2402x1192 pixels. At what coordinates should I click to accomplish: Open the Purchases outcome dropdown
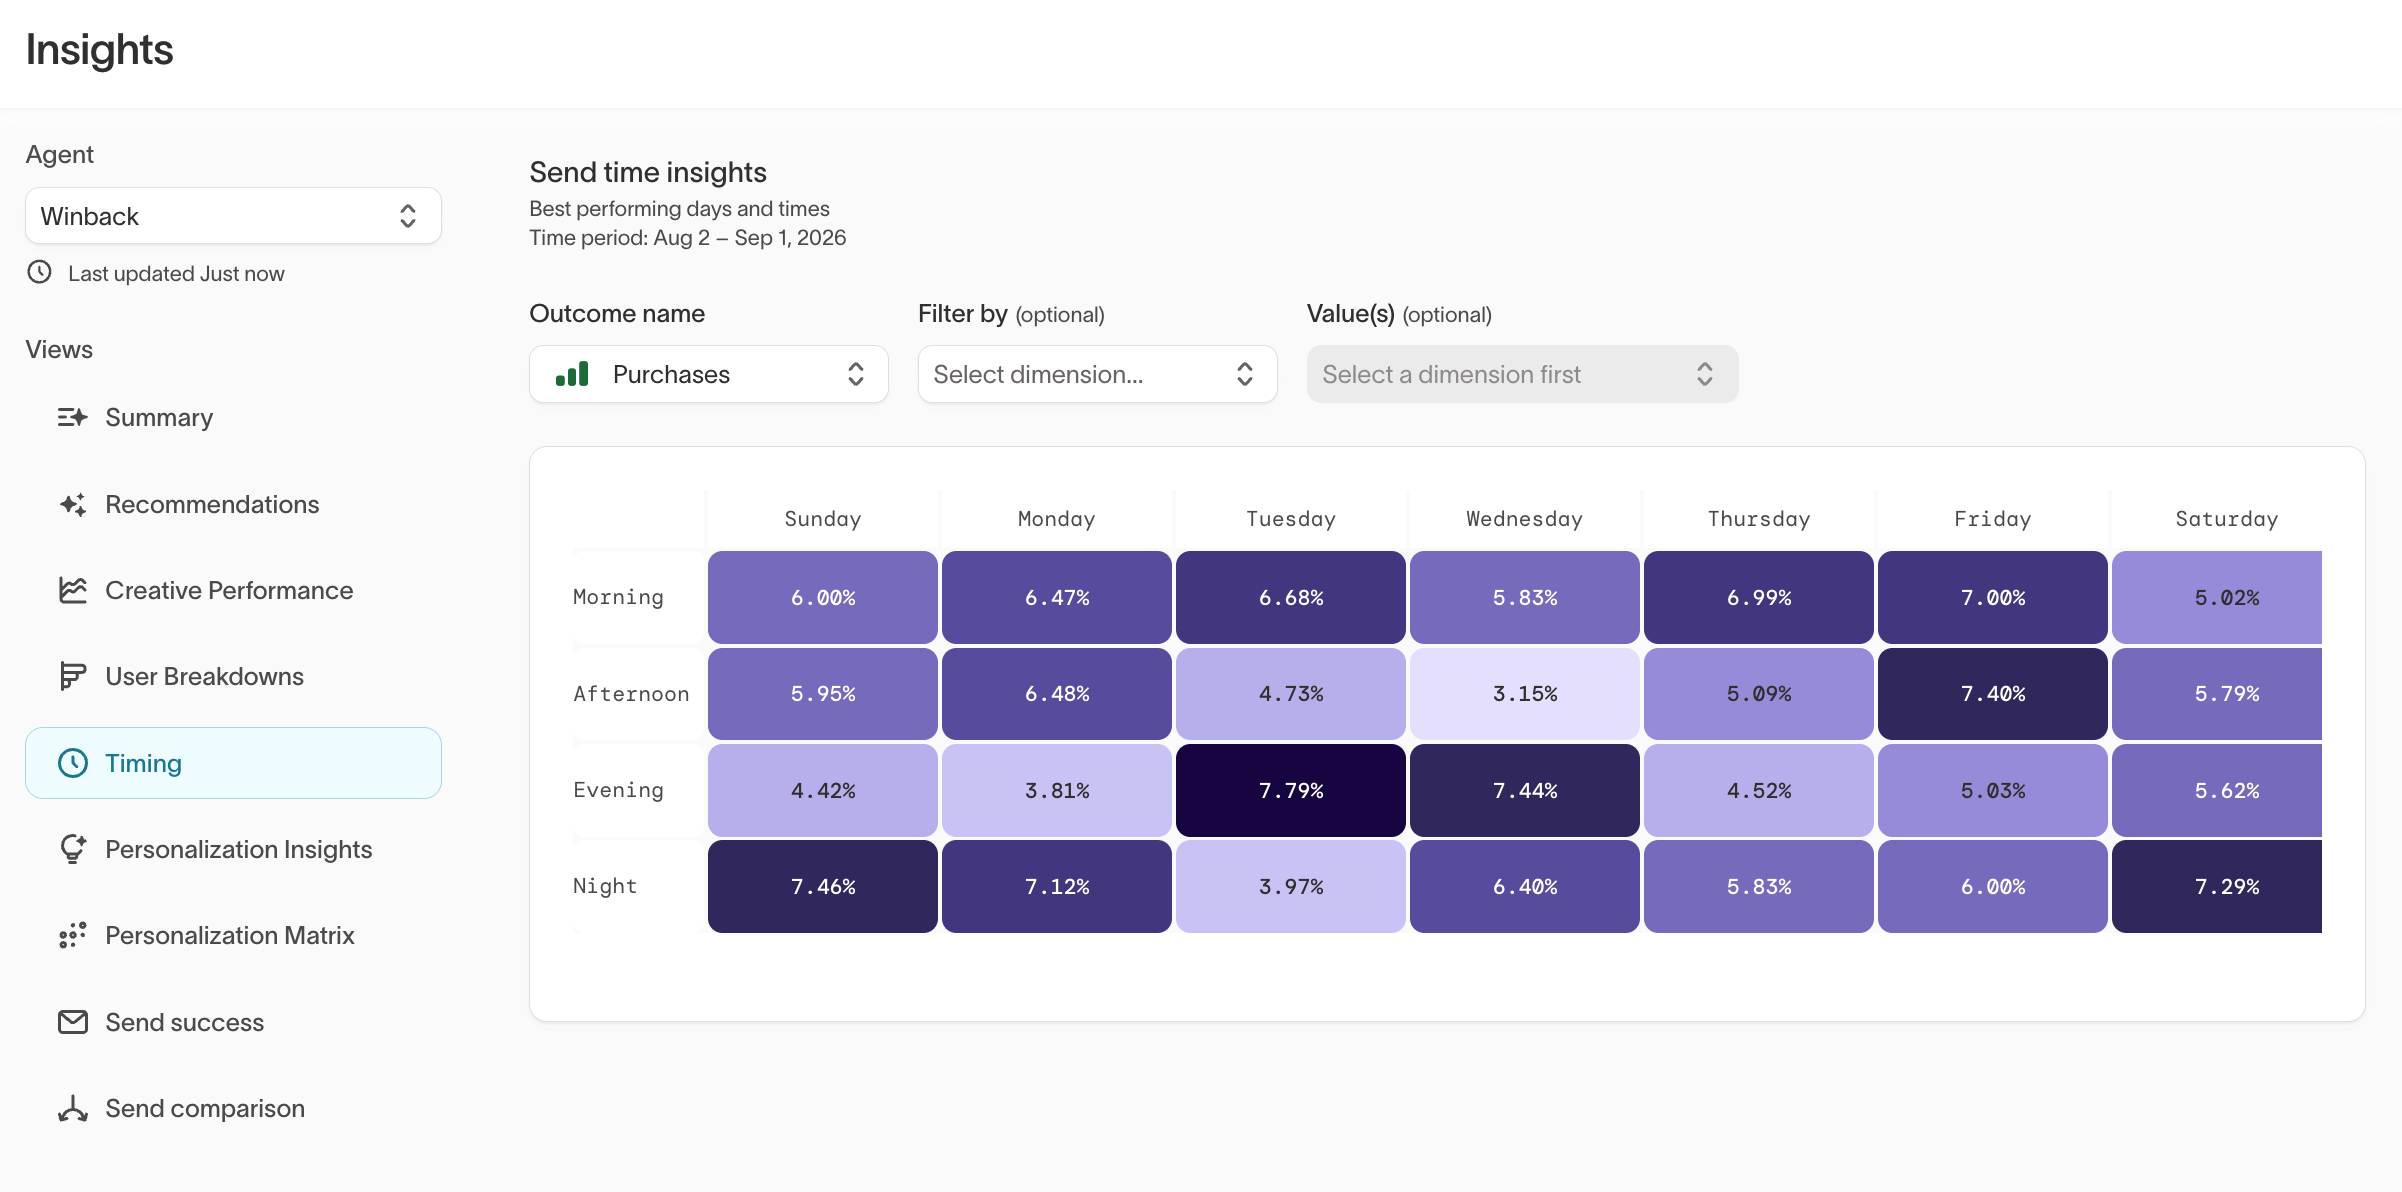coord(708,374)
